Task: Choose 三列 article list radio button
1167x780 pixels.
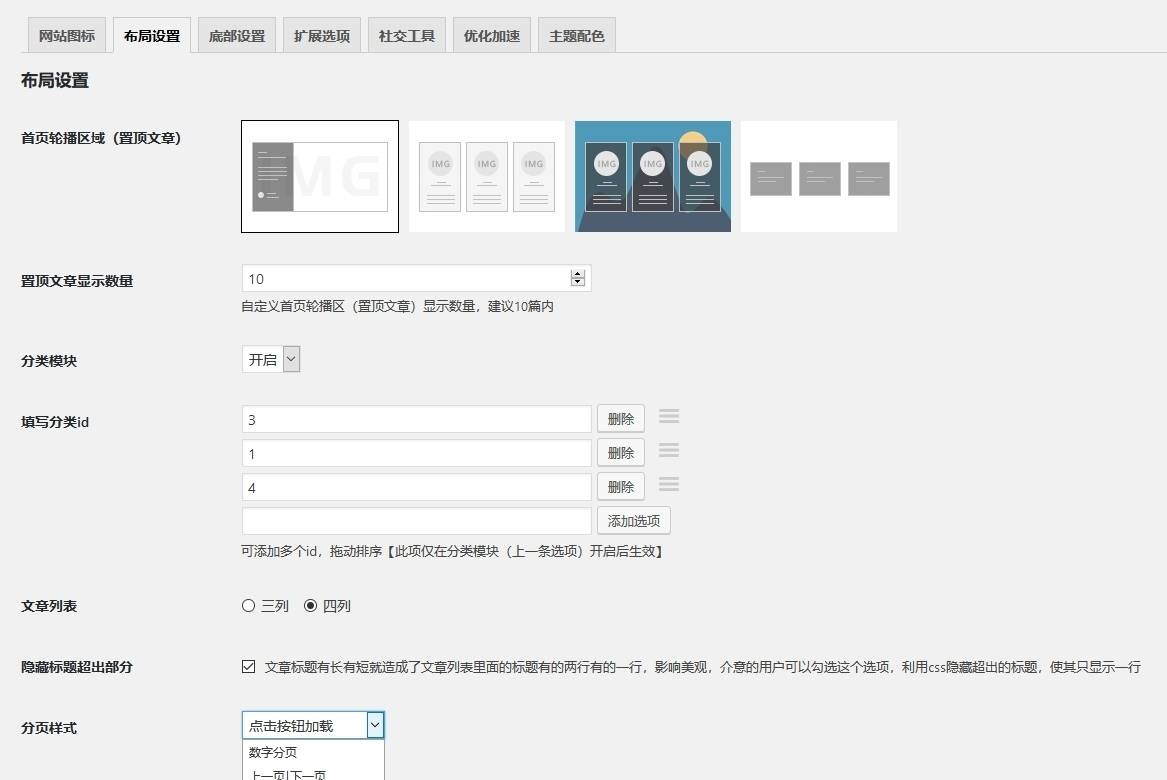Action: (x=249, y=606)
